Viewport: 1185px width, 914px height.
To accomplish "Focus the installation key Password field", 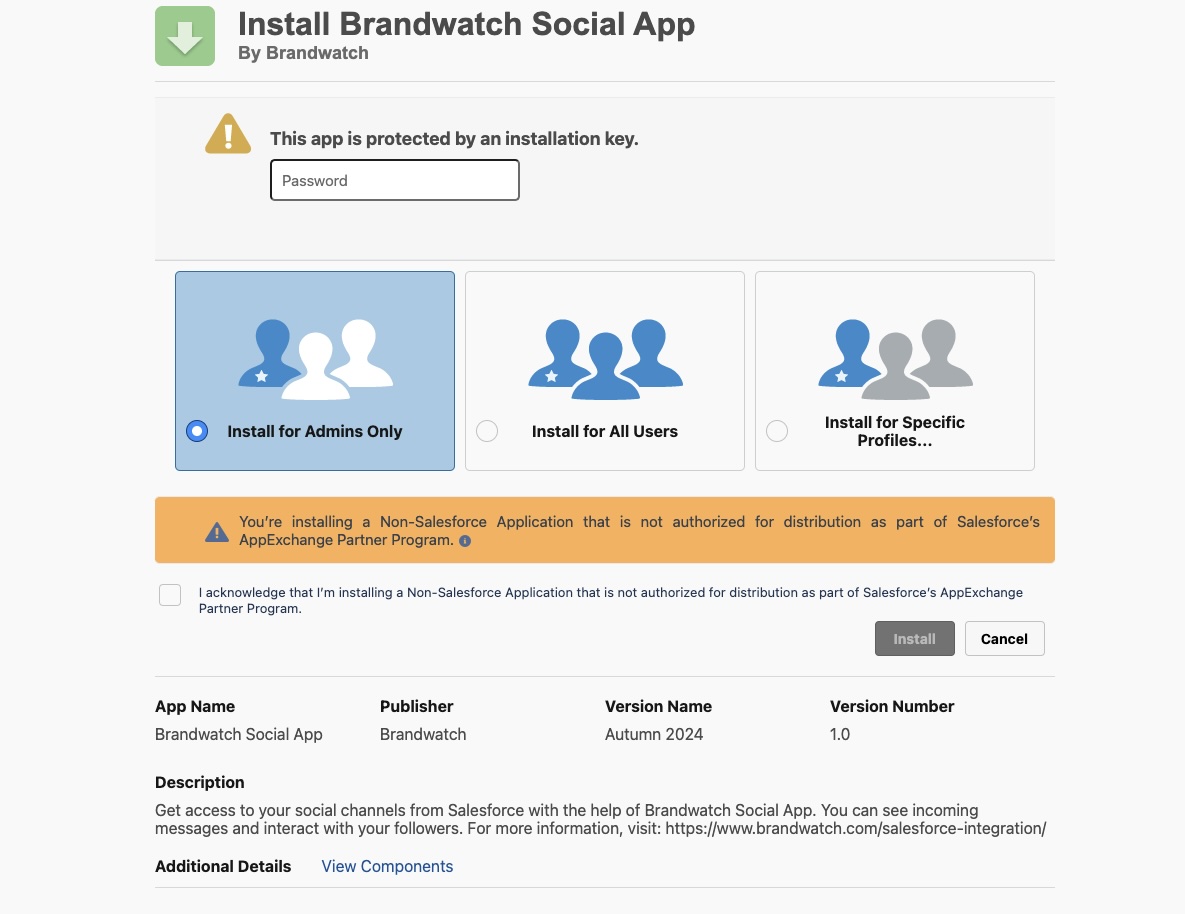I will pos(394,180).
